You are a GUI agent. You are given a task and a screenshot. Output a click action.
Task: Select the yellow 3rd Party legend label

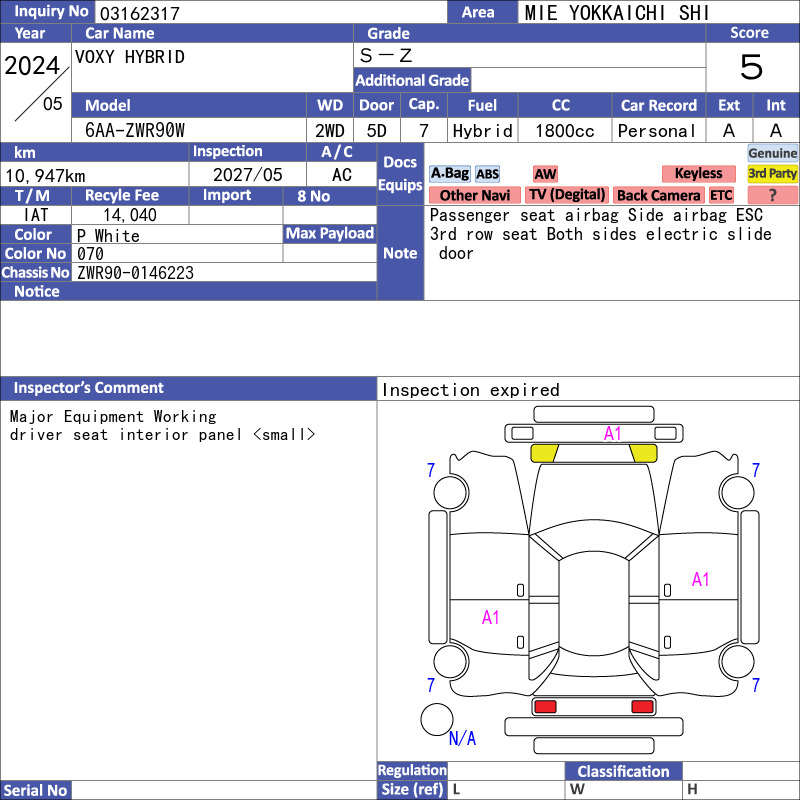[772, 174]
